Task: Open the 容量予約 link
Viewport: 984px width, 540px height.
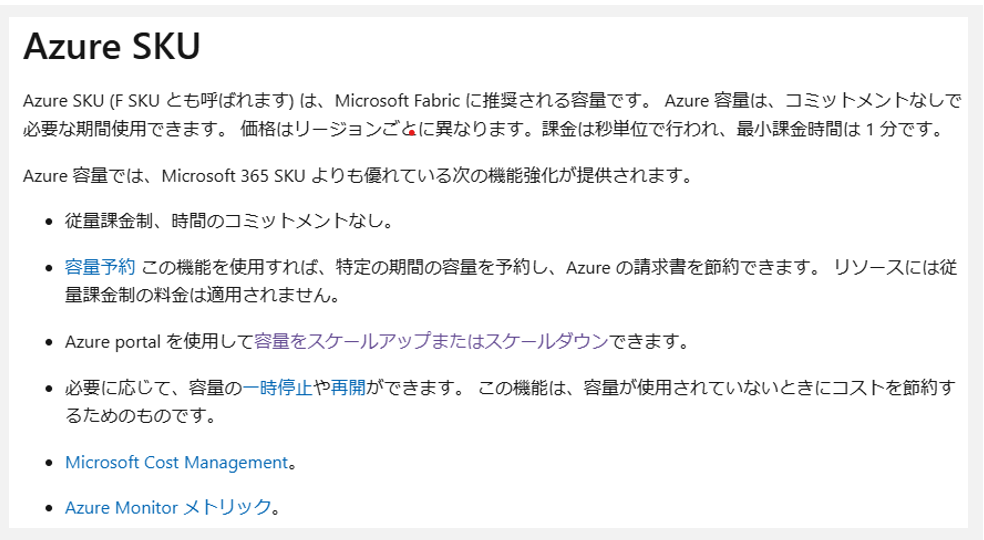Action: click(100, 267)
